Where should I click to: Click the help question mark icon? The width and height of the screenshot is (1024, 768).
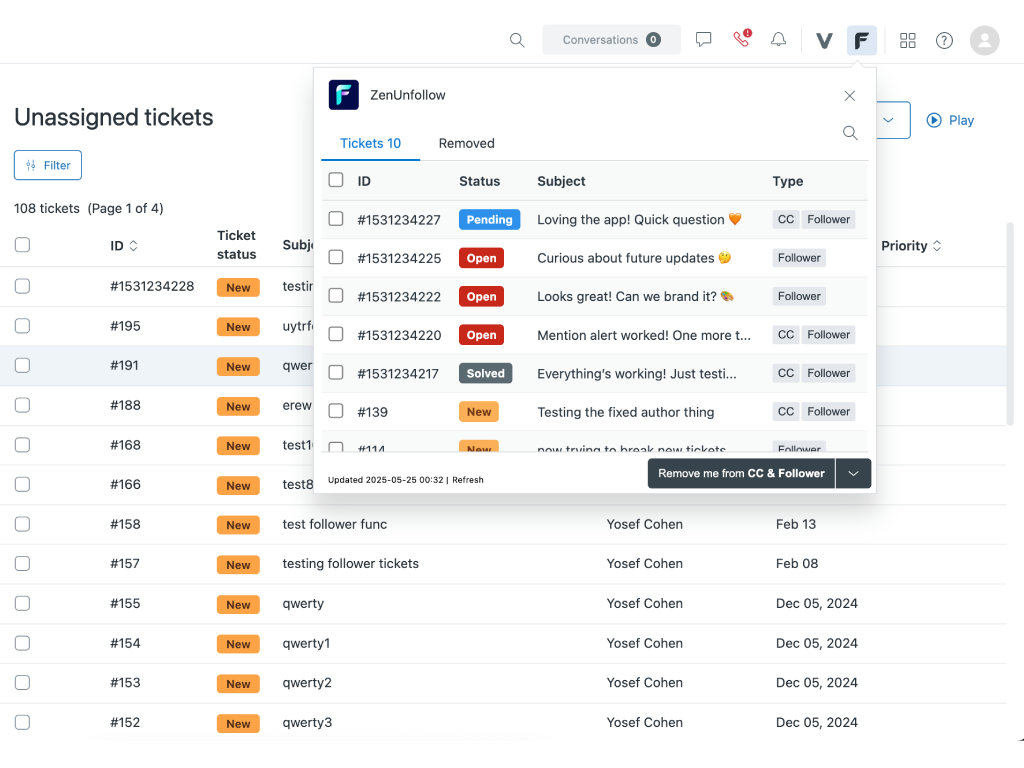pos(944,40)
